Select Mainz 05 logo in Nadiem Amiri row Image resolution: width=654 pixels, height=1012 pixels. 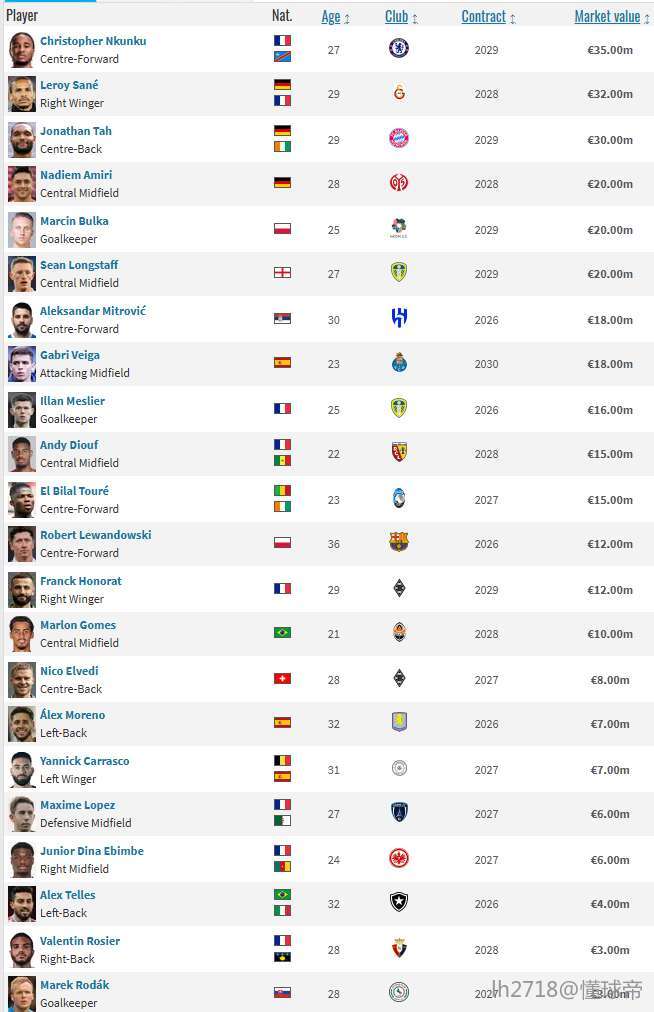399,183
